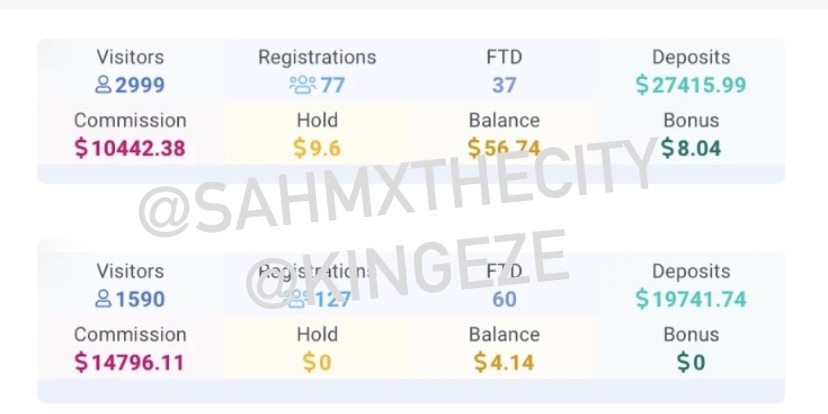
Task: Click the Visitors label in the first card
Action: click(x=130, y=57)
